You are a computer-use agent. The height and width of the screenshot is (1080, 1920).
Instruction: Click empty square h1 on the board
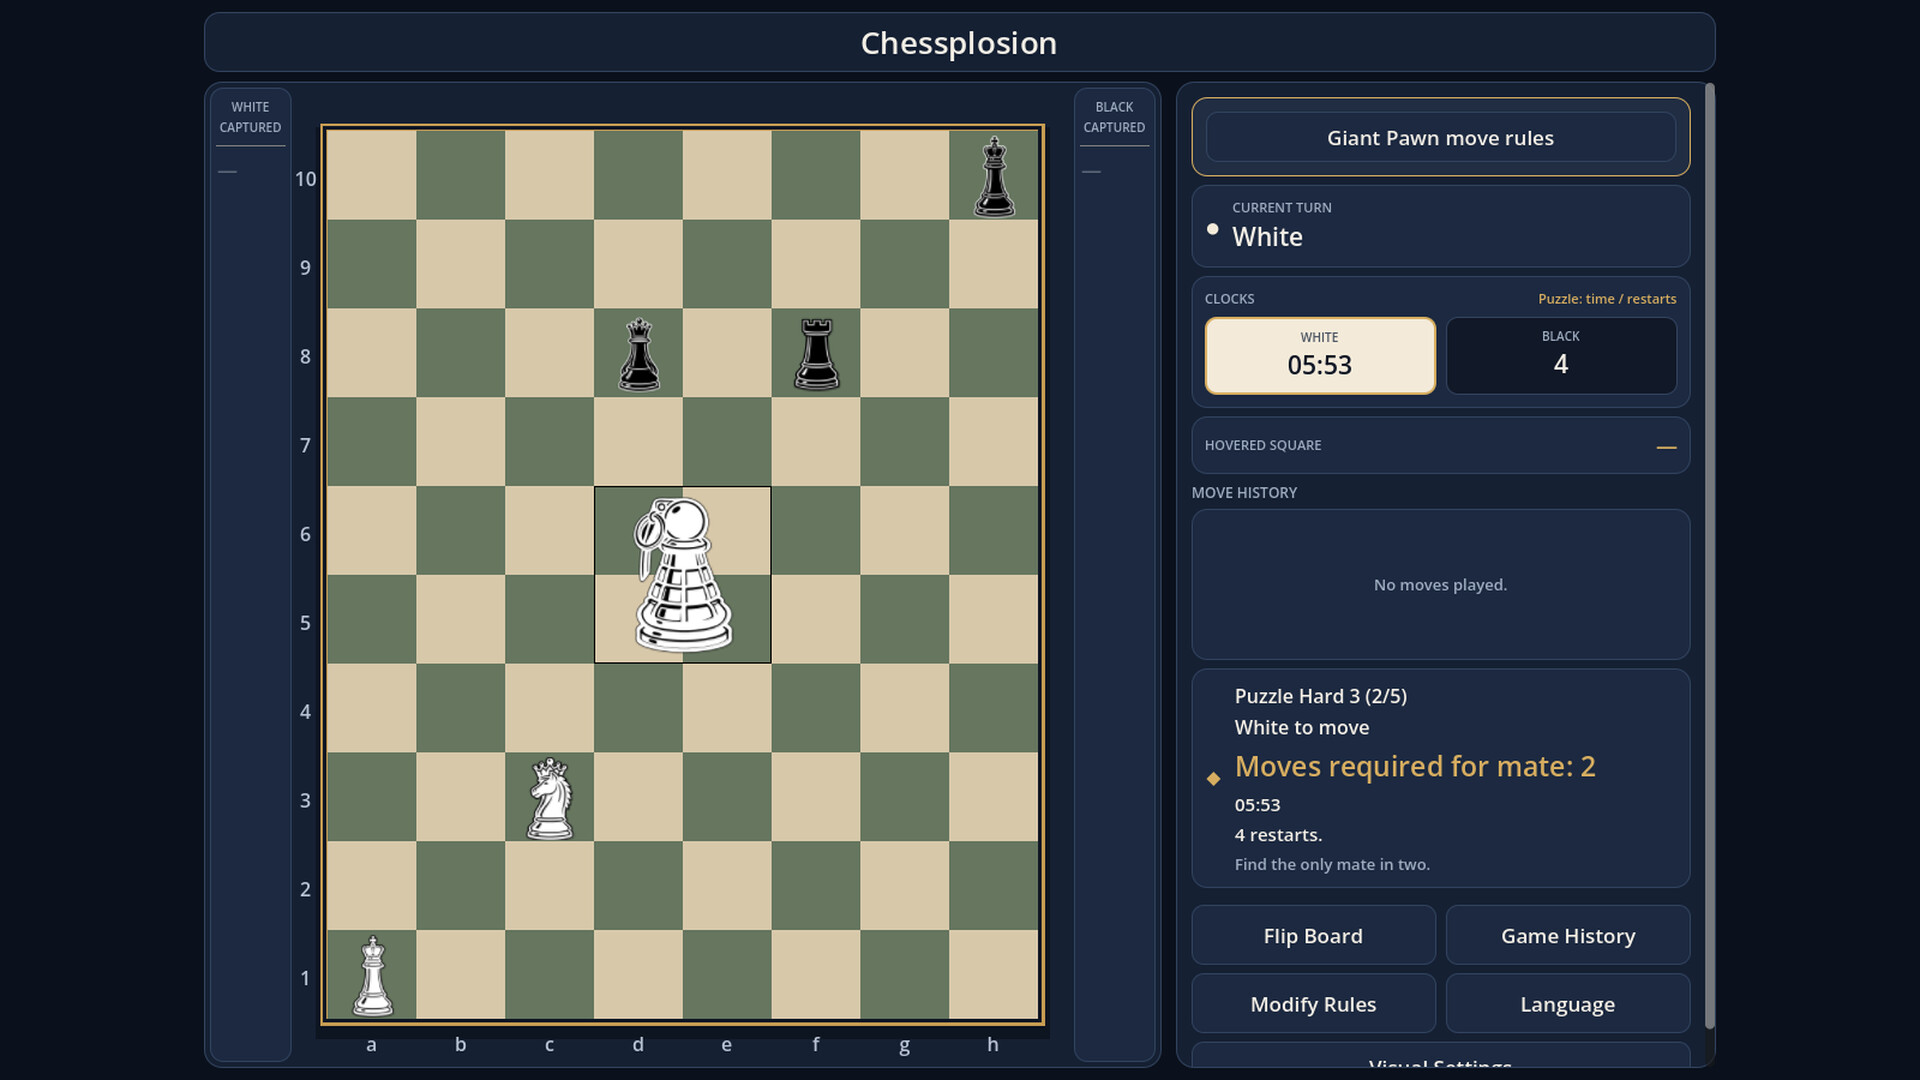point(993,976)
